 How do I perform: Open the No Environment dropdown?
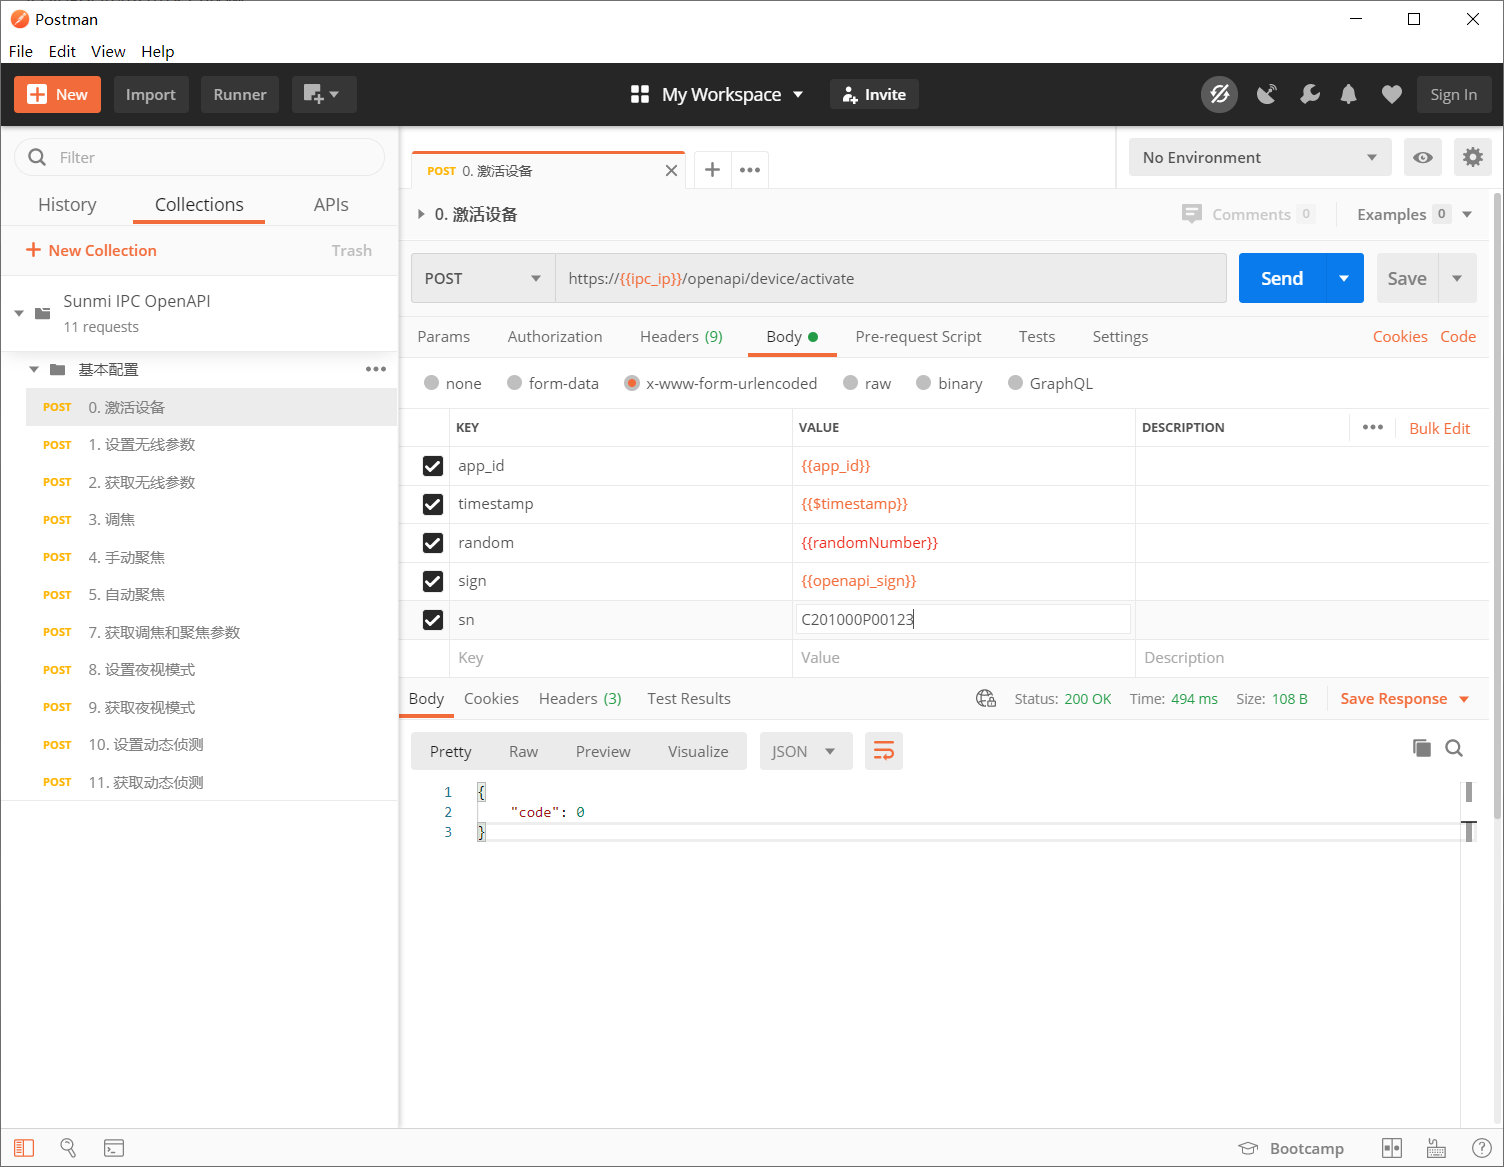[x=1260, y=157]
